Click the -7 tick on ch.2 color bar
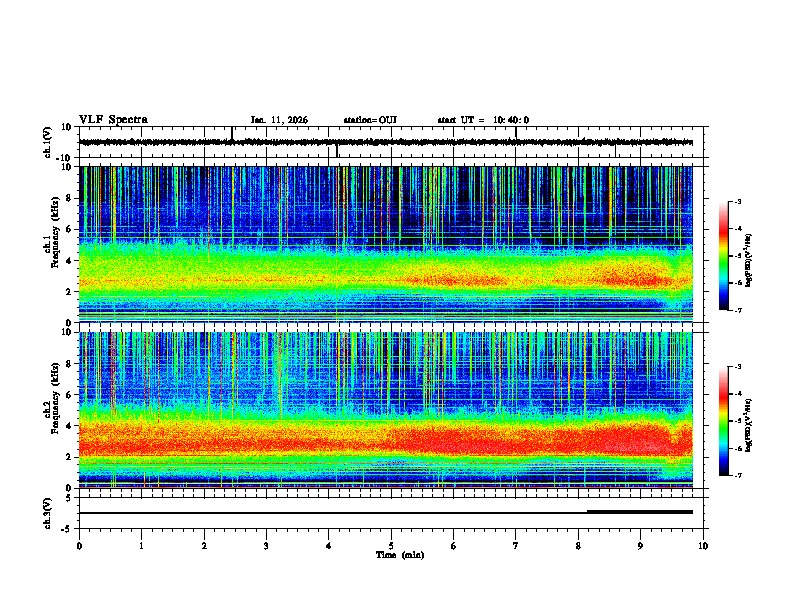792x612 pixels. tap(738, 475)
